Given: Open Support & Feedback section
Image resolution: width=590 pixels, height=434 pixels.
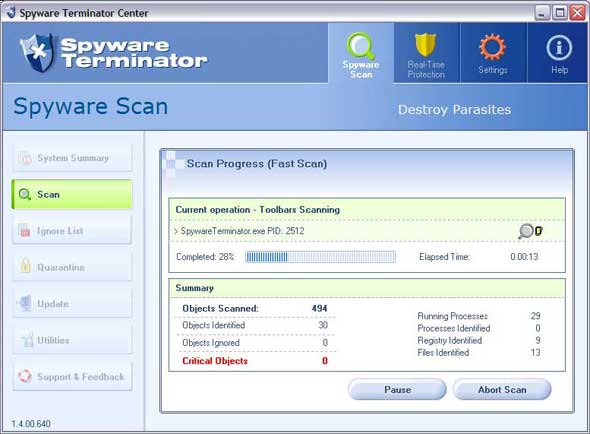Looking at the screenshot, I should [72, 376].
